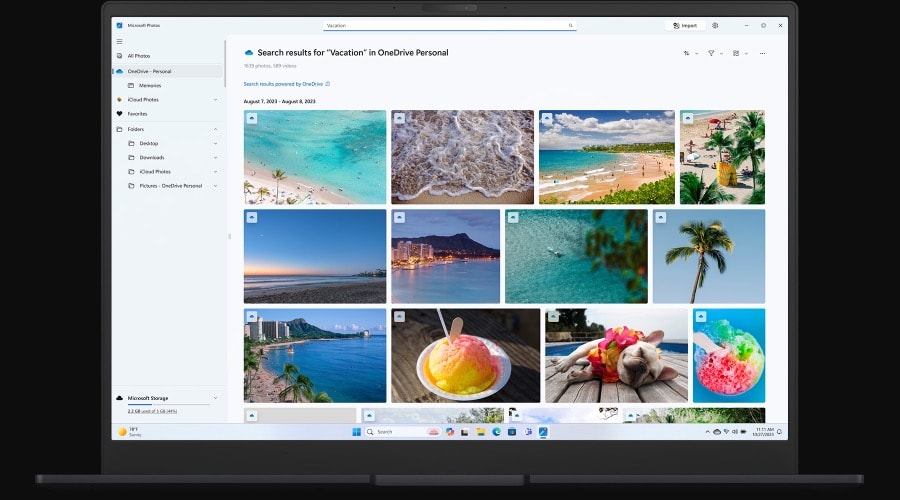Open Microsoft Edge from the taskbar
The height and width of the screenshot is (500, 900).
496,432
